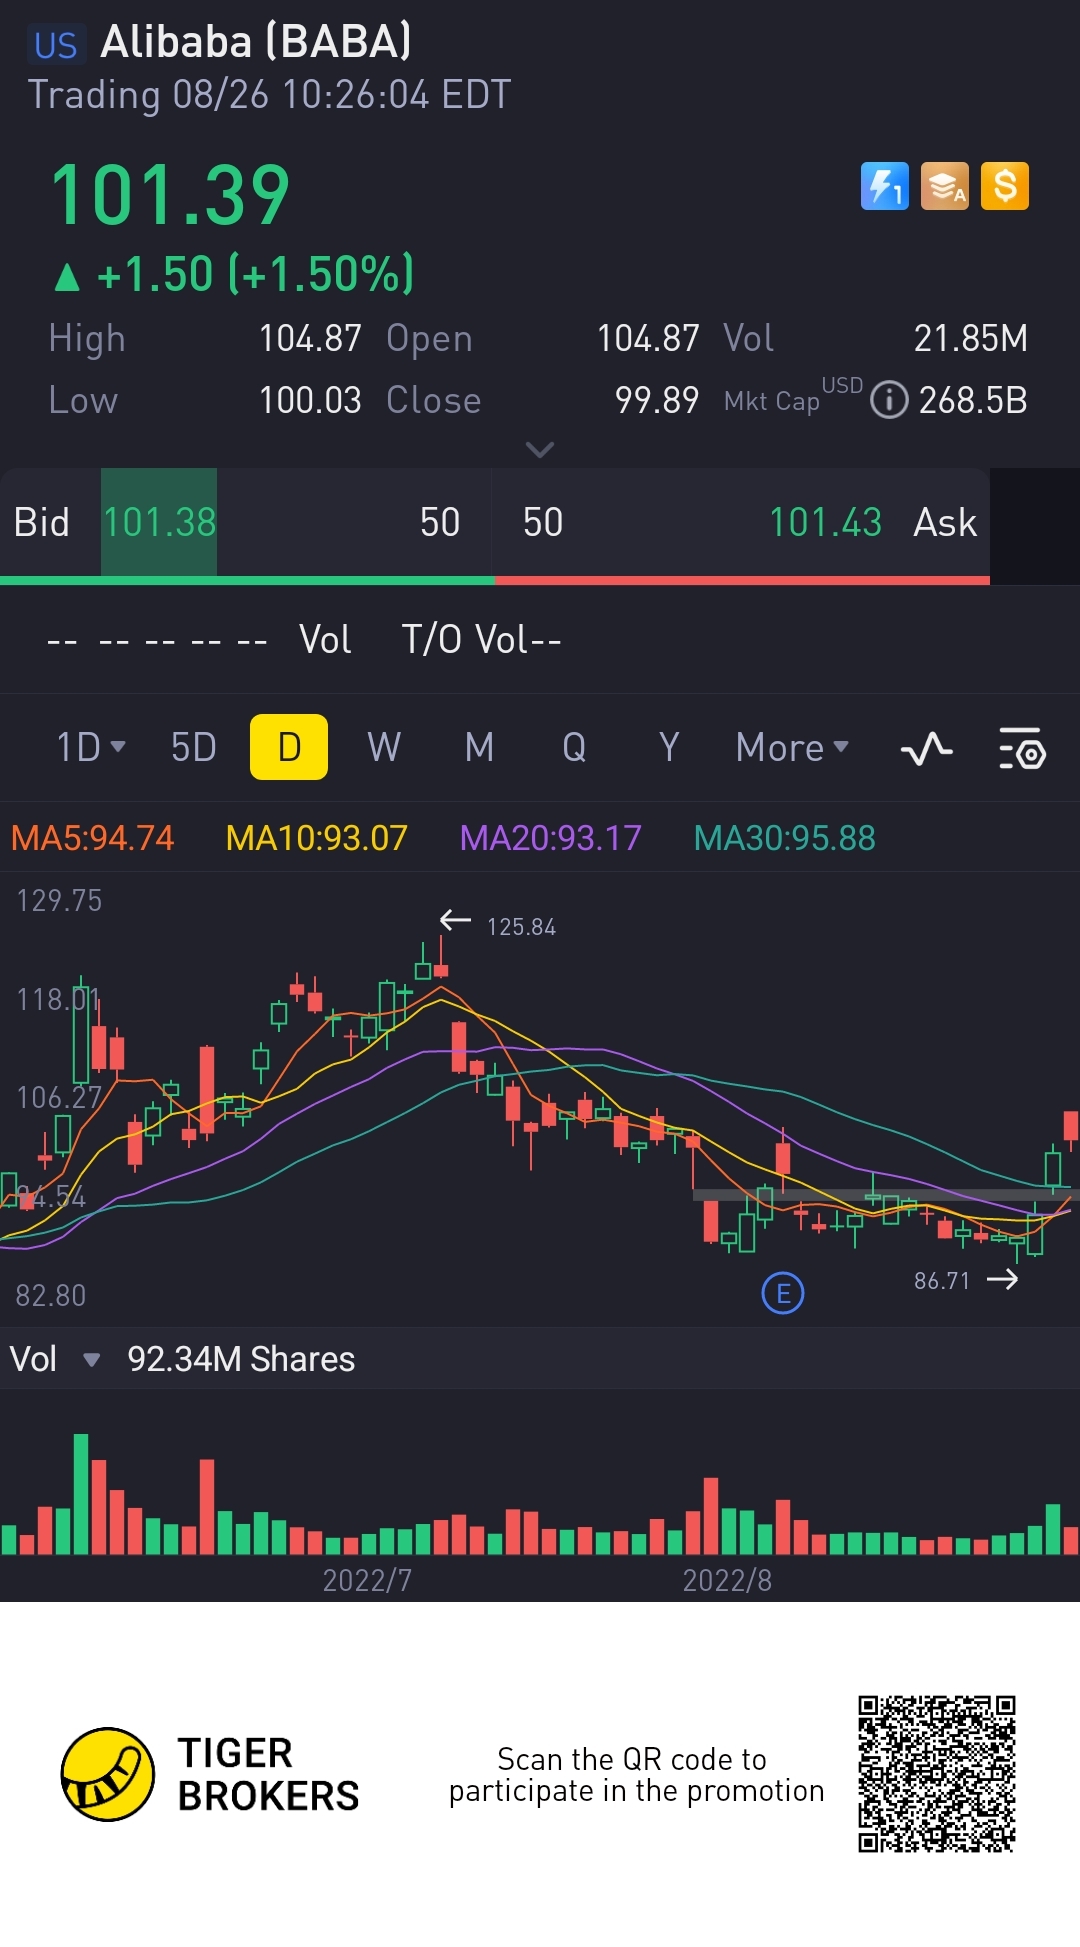Tap the MA10:93.07 label
The width and height of the screenshot is (1080, 1947).
click(316, 838)
